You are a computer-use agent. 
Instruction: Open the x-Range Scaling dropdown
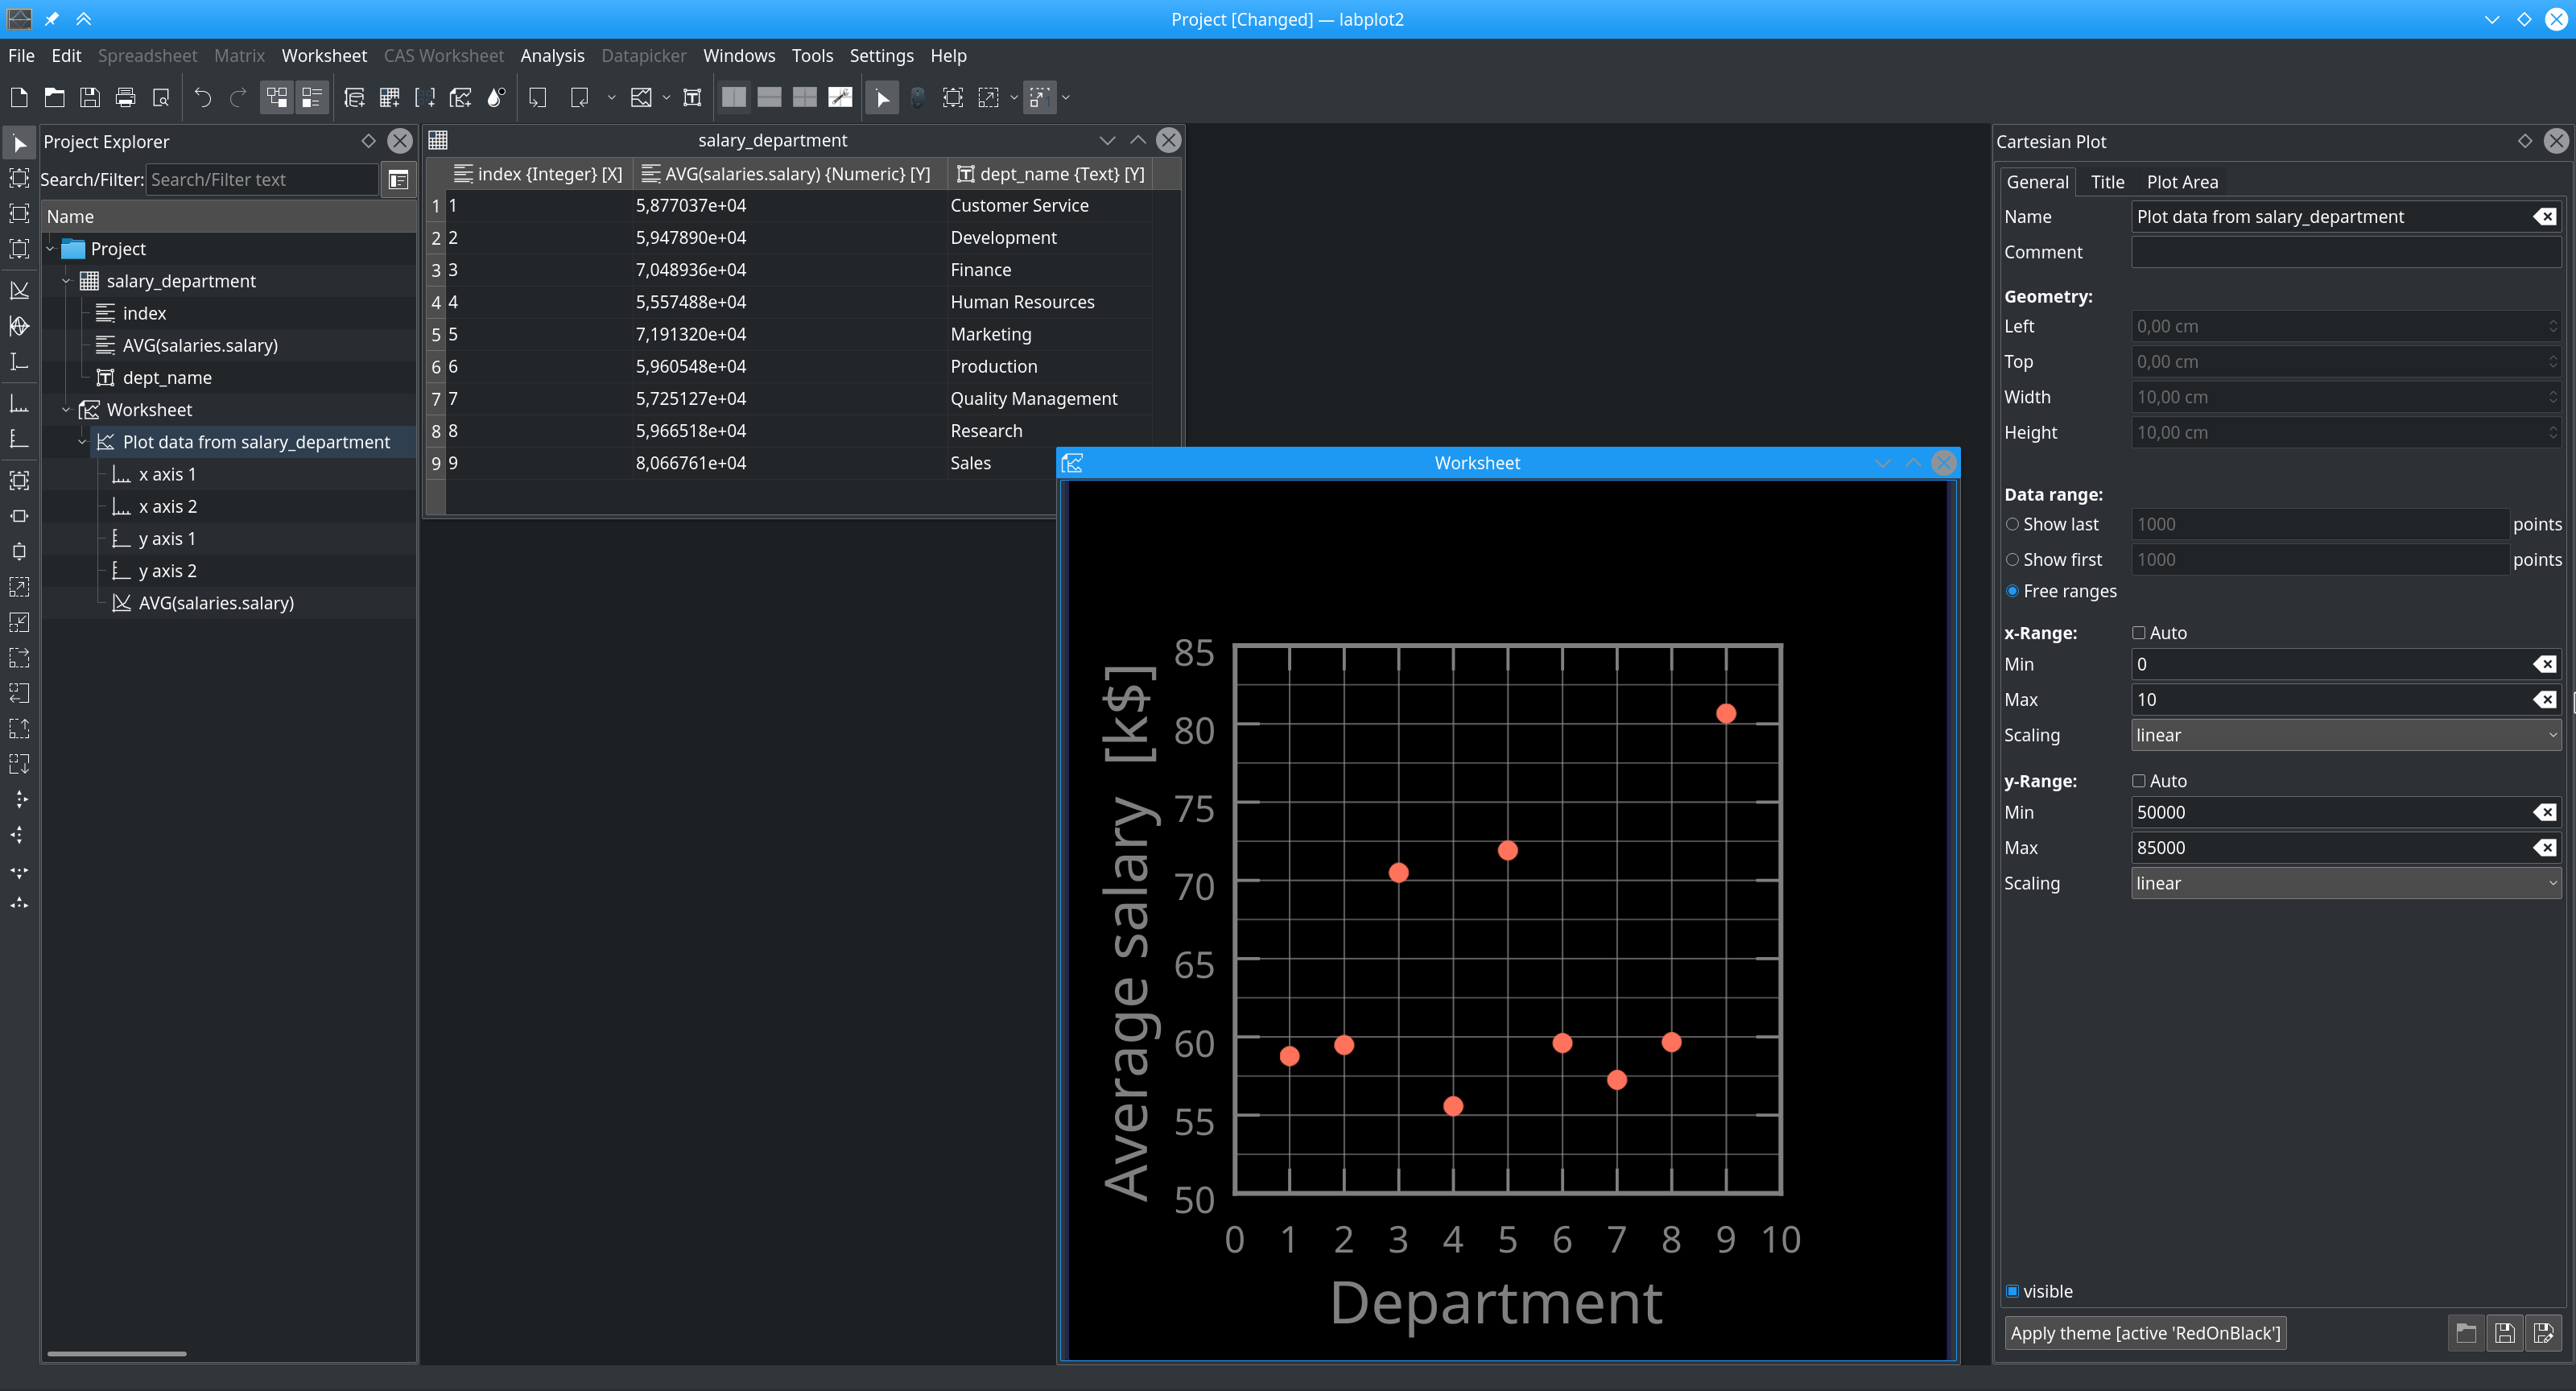[2345, 735]
